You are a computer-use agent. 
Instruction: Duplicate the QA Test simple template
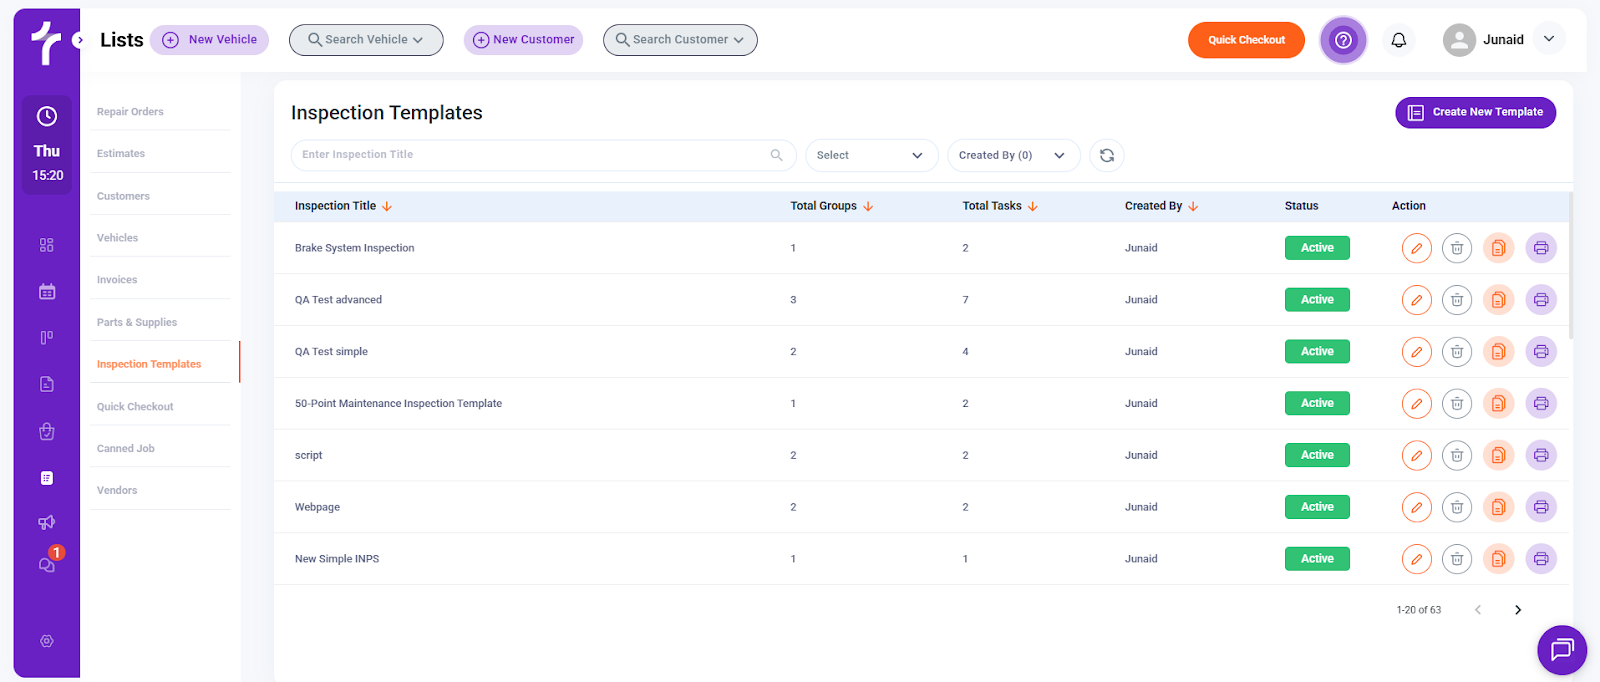tap(1498, 352)
